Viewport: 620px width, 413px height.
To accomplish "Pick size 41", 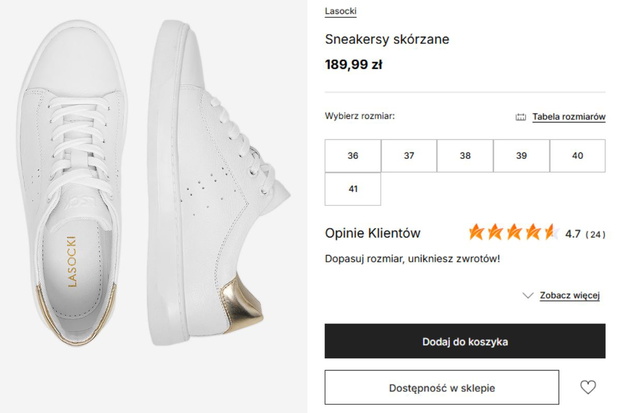I will coord(353,189).
